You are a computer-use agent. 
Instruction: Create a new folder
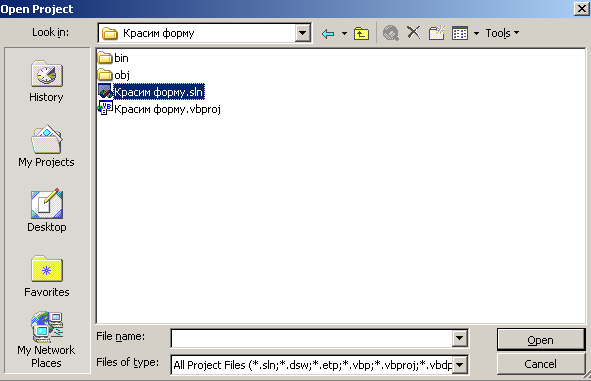point(436,33)
